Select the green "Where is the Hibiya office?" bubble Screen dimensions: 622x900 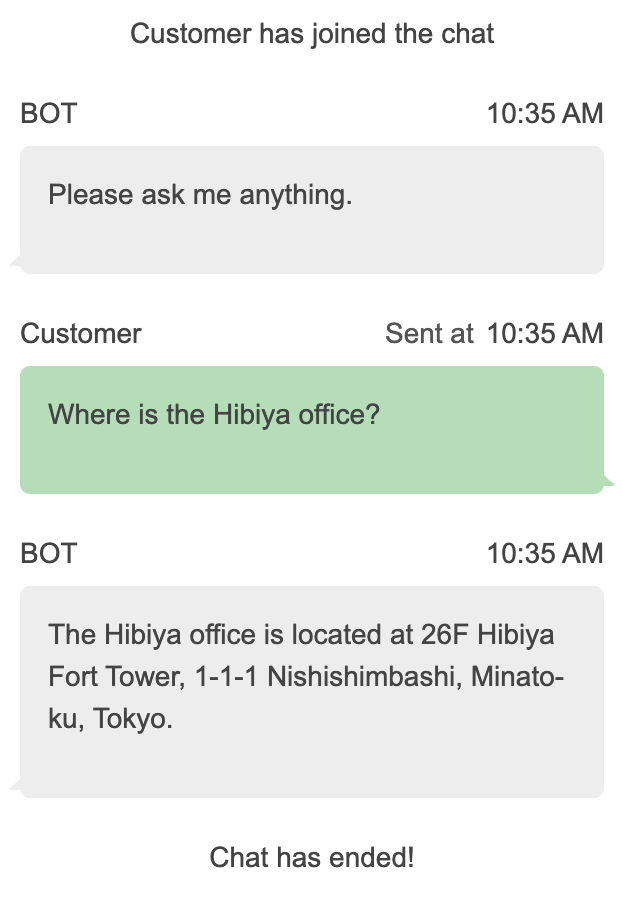(312, 430)
